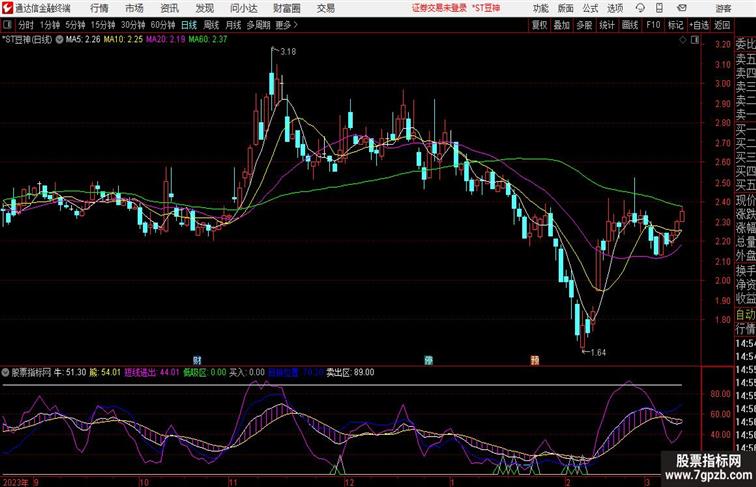
Task: Open the 问小达 menu
Action: click(x=244, y=8)
